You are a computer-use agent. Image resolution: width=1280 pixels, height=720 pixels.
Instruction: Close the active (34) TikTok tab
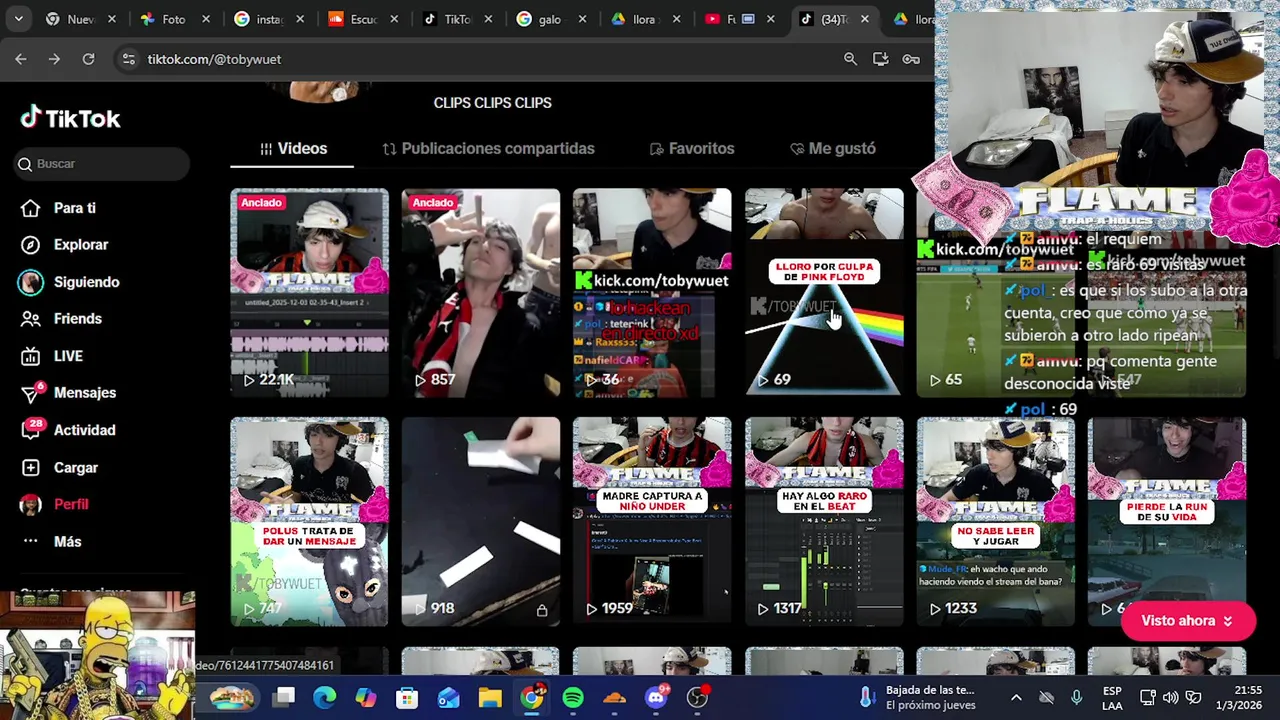point(864,19)
